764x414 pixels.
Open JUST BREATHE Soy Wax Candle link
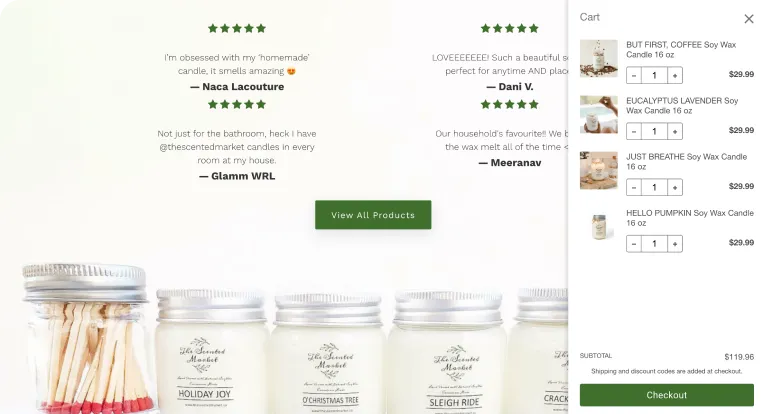(687, 162)
